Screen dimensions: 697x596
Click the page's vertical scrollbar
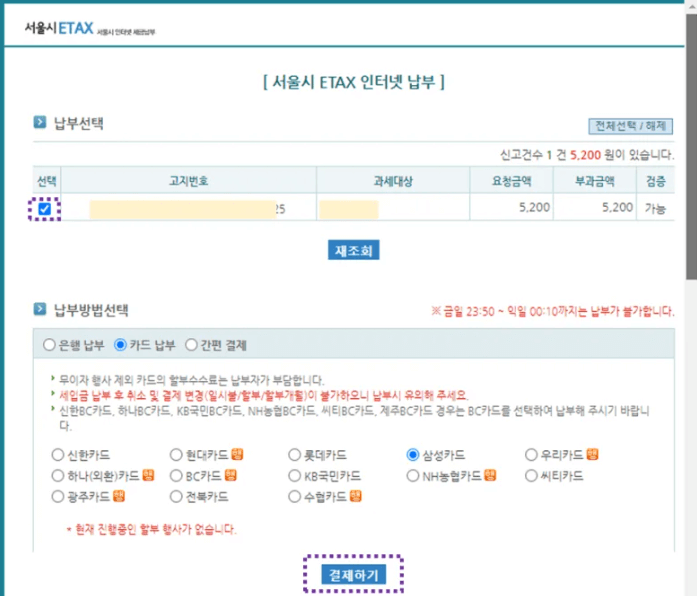691,147
